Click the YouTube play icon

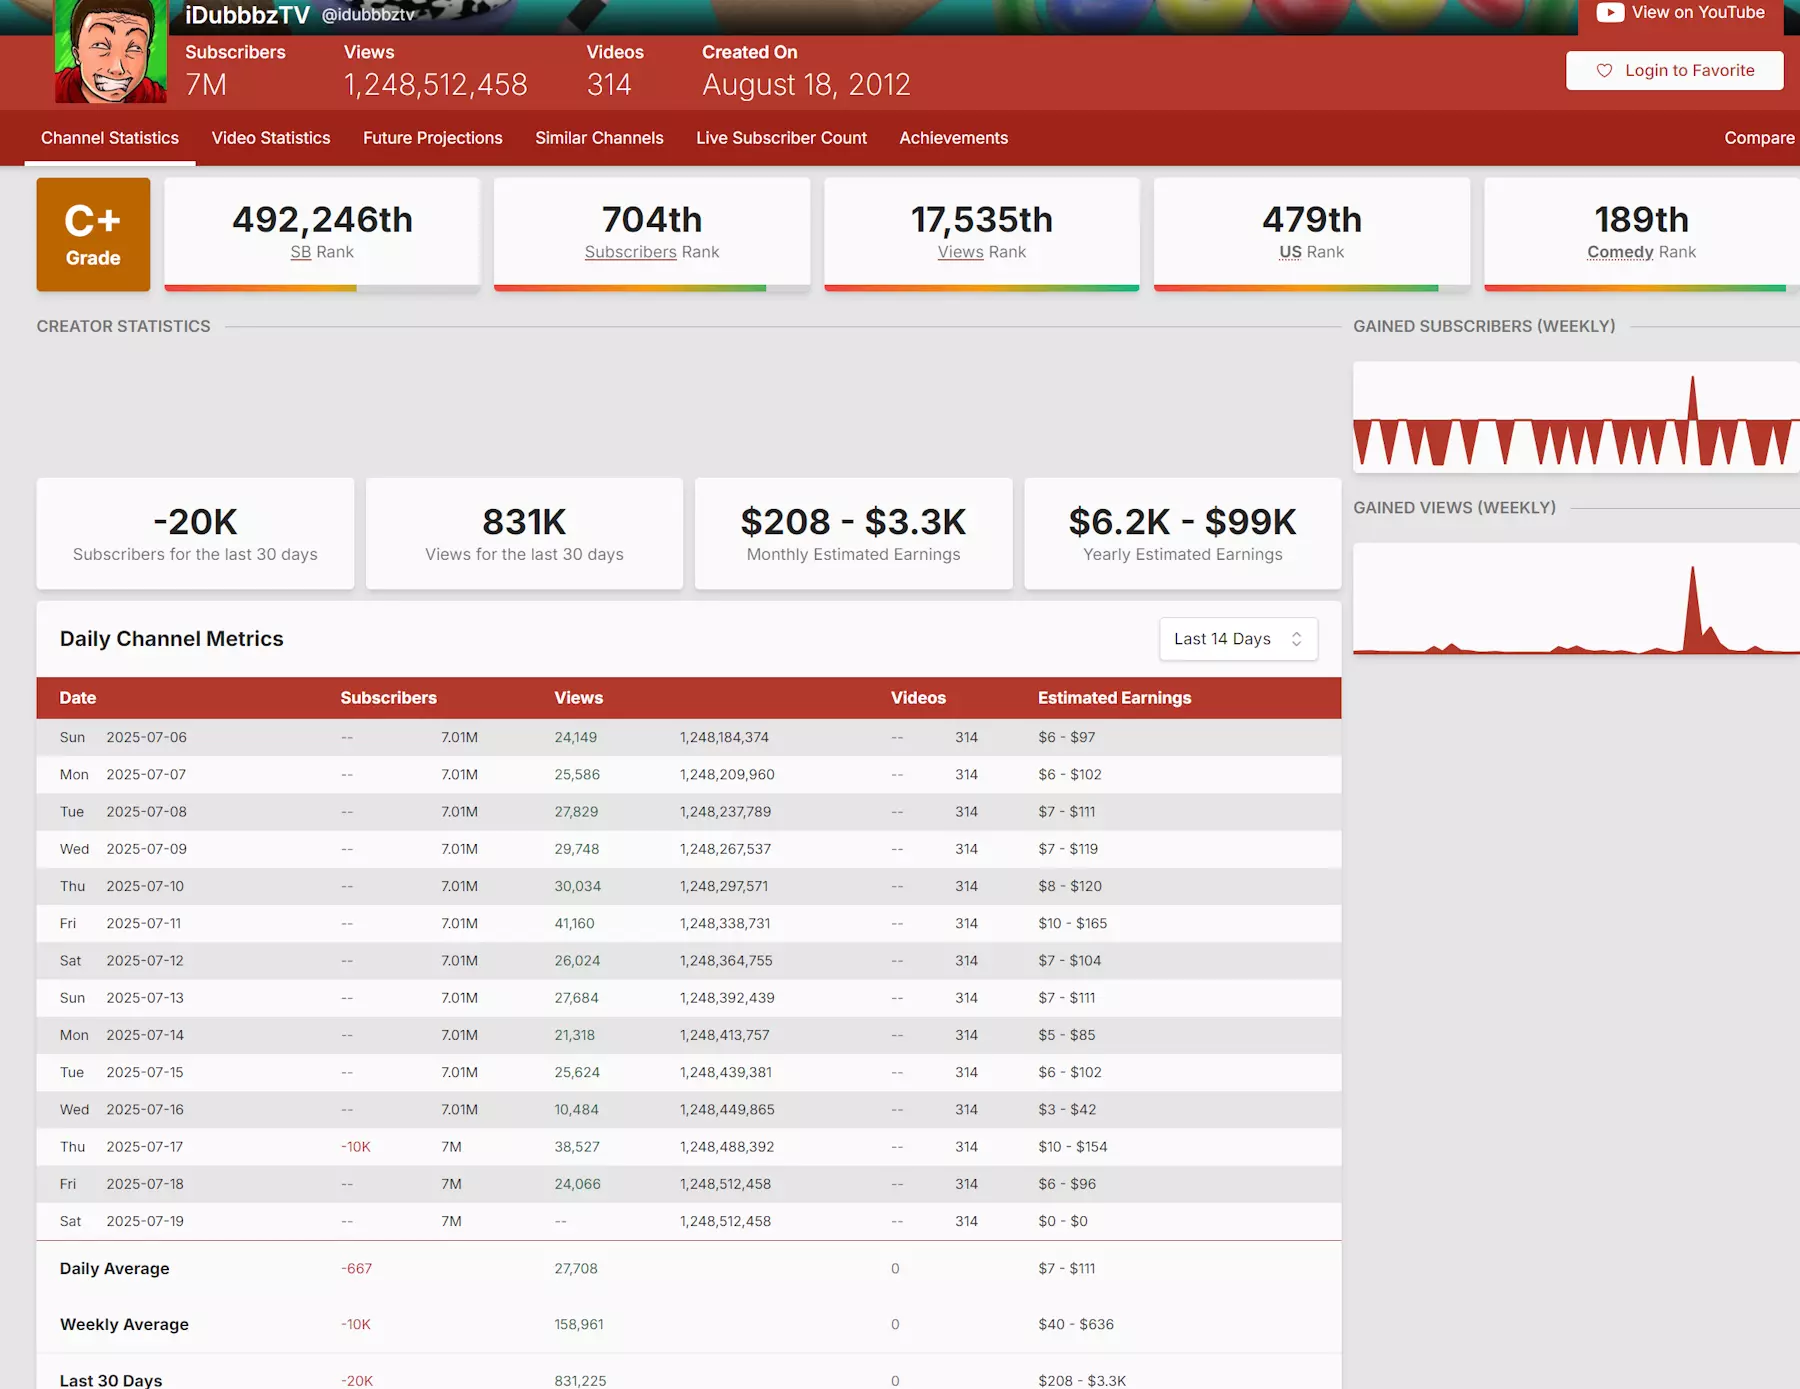(x=1609, y=12)
